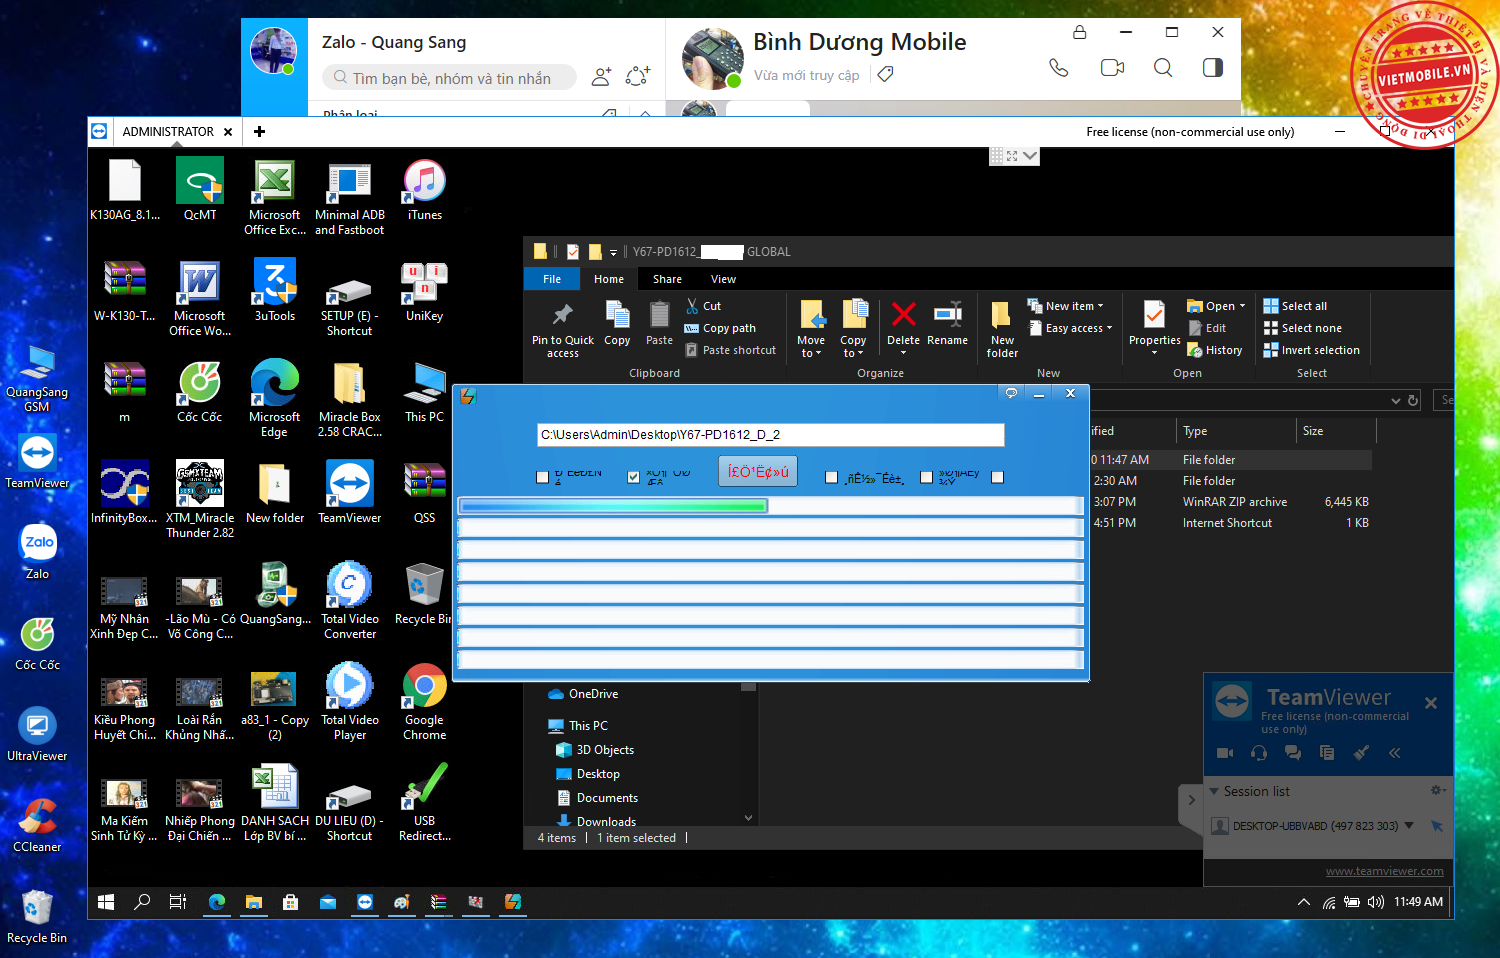Open the dropdown arrow next to DESKTOP-UBBVABD
Screen dimensions: 1500x958
pyautogui.click(x=1409, y=826)
